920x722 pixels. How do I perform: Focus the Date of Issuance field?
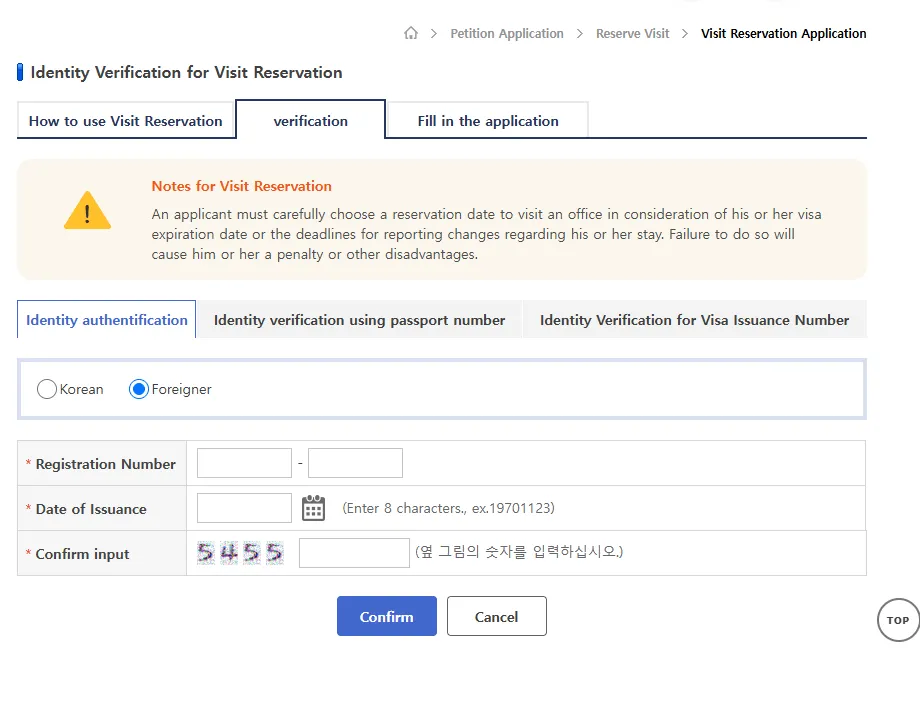[x=244, y=508]
